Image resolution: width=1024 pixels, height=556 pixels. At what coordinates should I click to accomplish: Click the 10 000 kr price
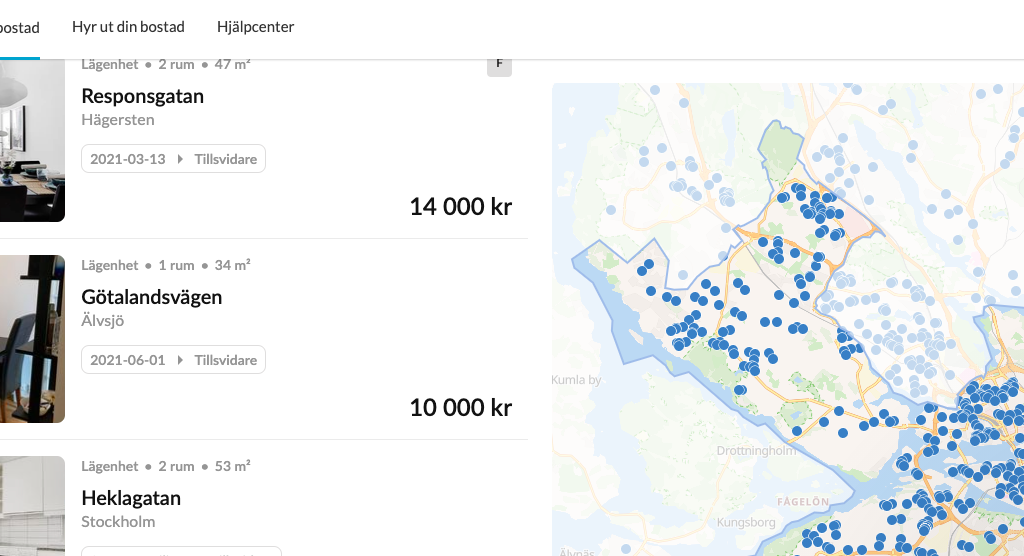pyautogui.click(x=460, y=408)
